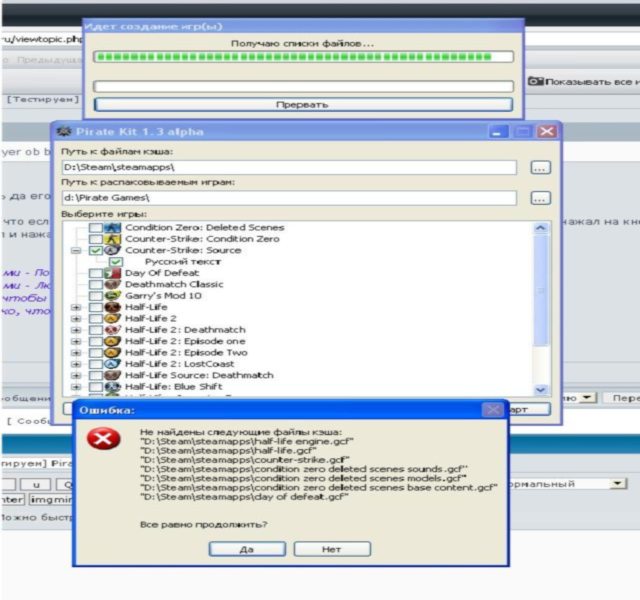This screenshot has width=640, height=600.
Task: Uncheck the Counter-Strike: Source checkbox
Action: tap(96, 250)
